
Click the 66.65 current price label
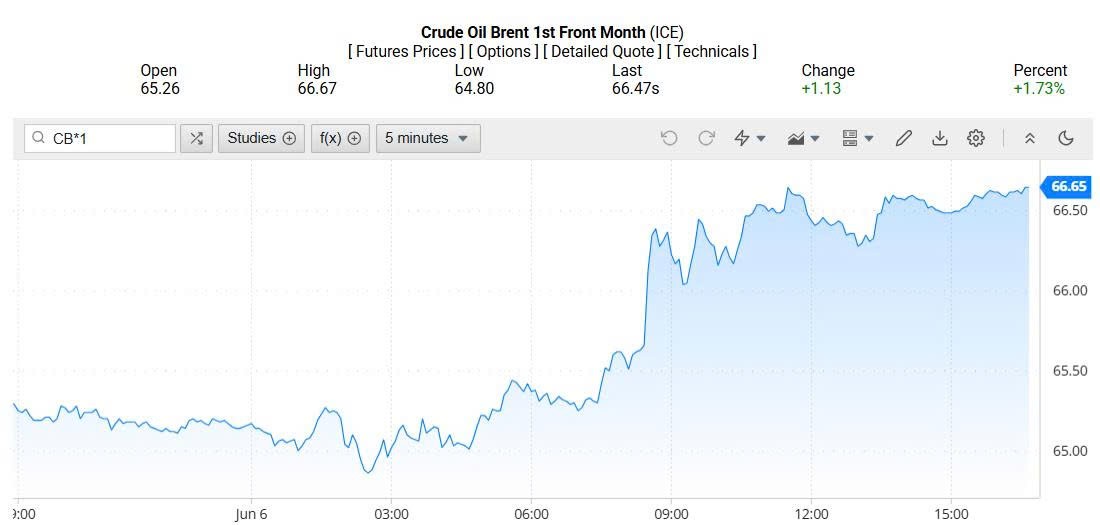click(1067, 186)
